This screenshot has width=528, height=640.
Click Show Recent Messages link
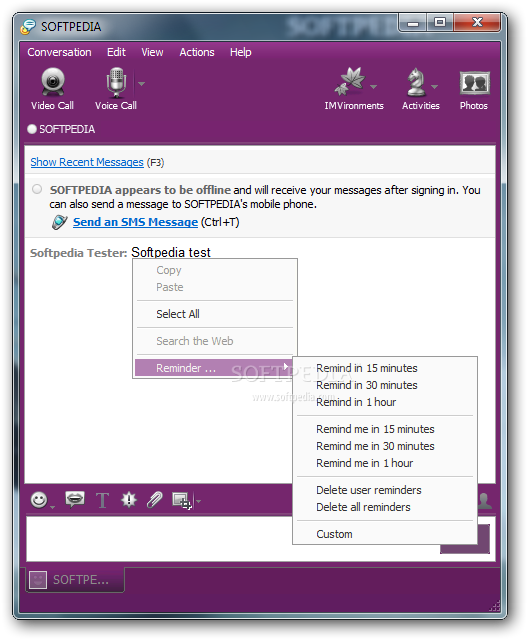click(x=87, y=162)
